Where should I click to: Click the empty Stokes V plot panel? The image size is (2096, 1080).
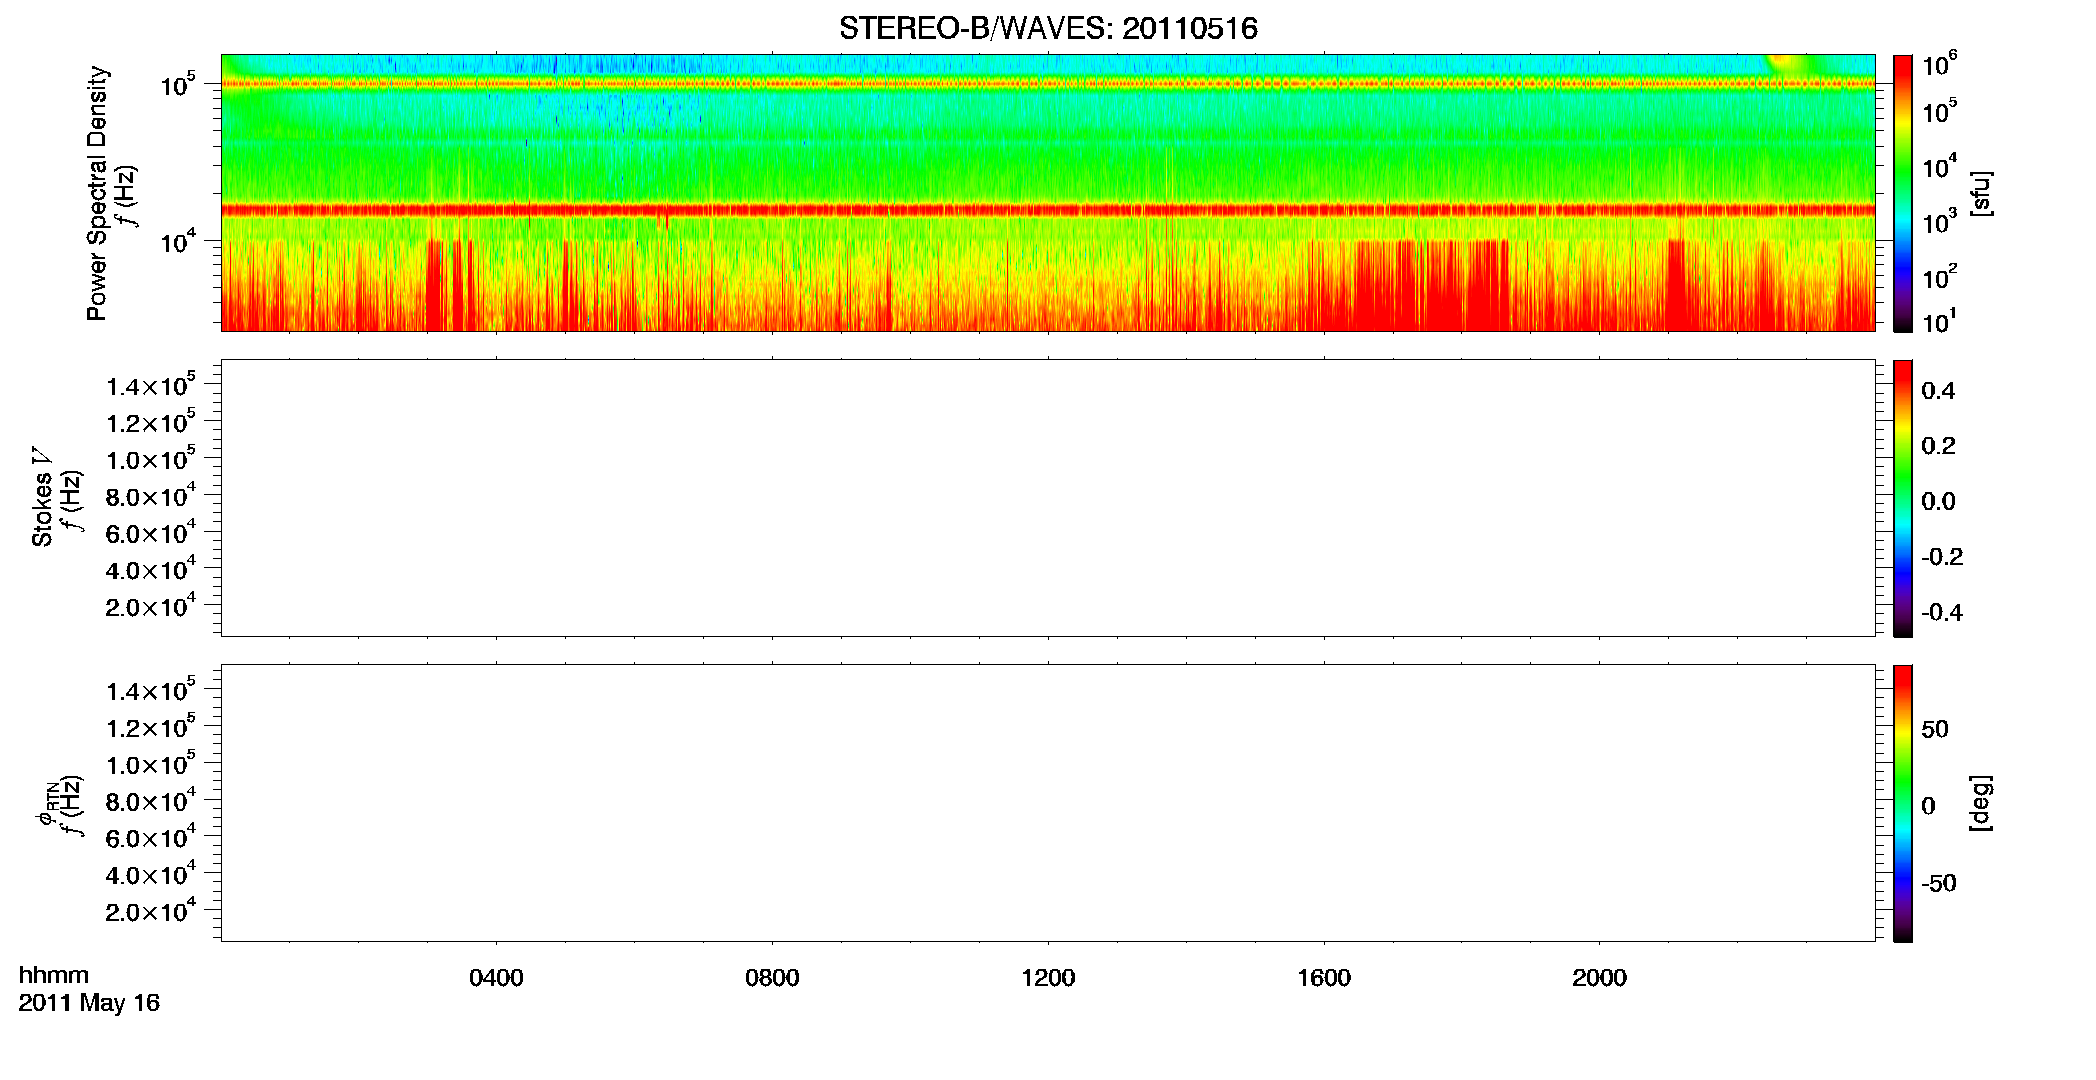pos(1048,498)
